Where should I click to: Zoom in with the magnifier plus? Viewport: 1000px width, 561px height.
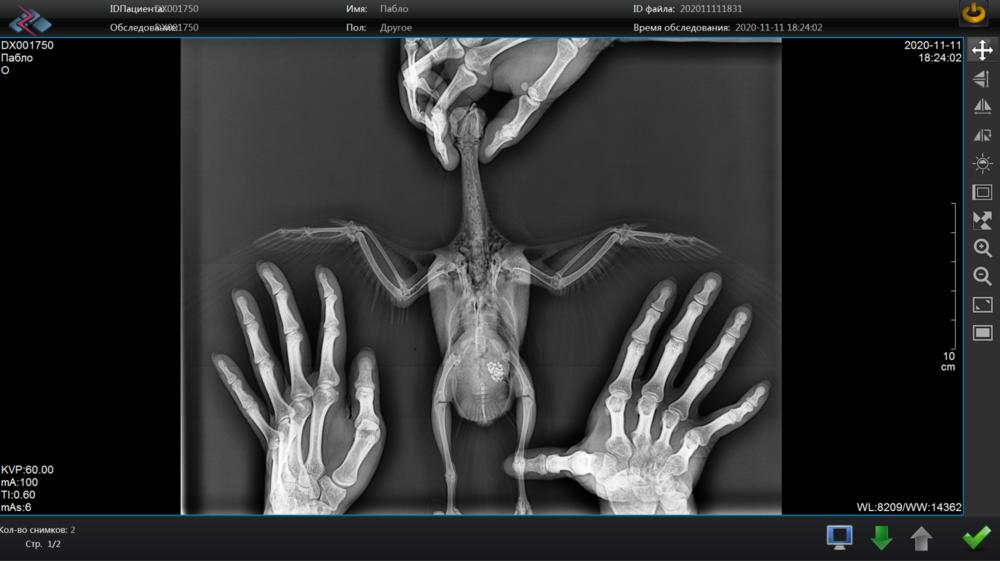click(x=982, y=248)
